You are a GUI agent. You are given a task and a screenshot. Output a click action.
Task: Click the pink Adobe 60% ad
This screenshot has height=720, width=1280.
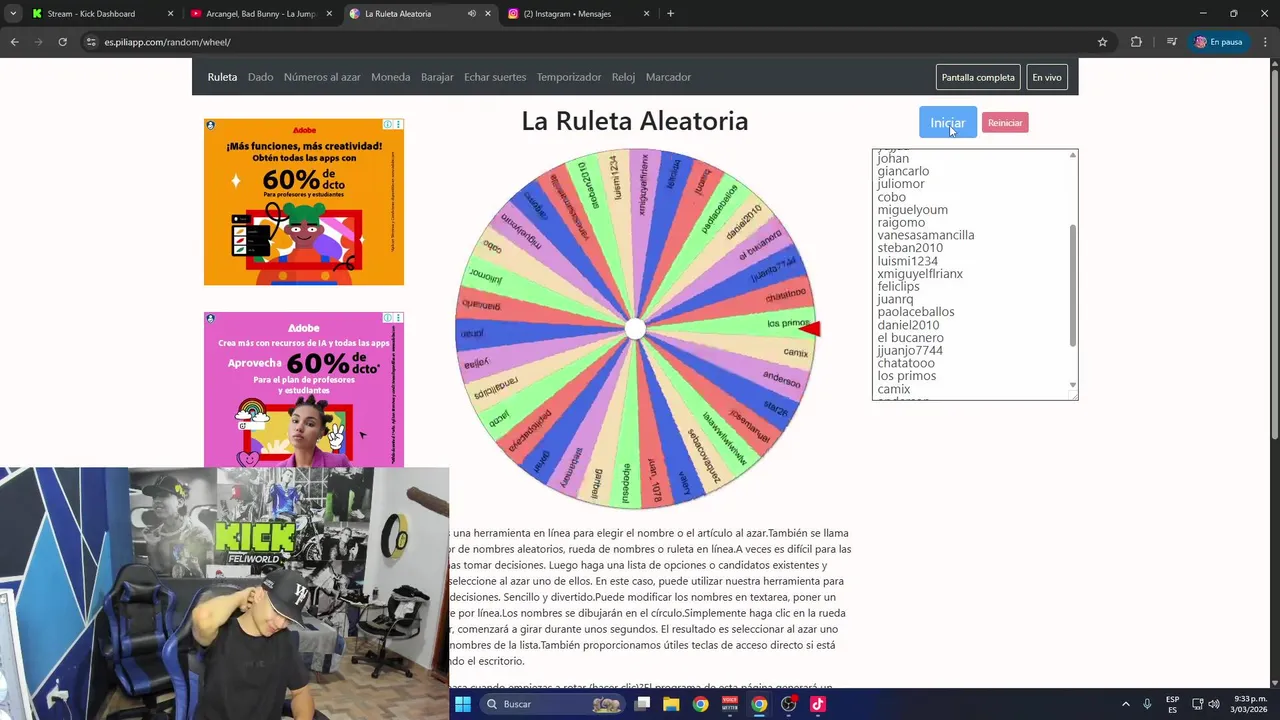pyautogui.click(x=304, y=390)
